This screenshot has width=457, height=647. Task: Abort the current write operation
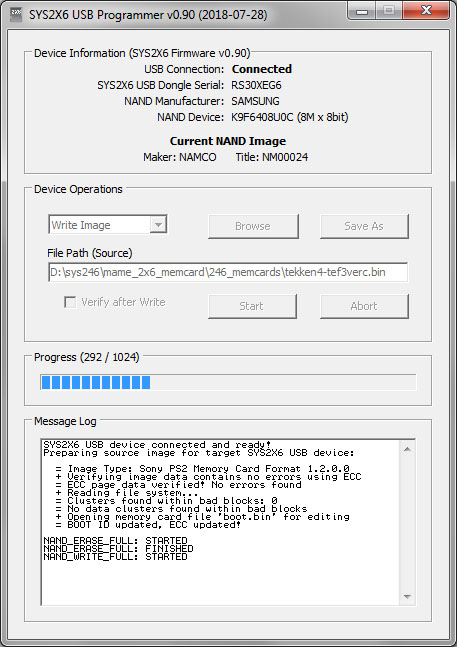click(364, 306)
